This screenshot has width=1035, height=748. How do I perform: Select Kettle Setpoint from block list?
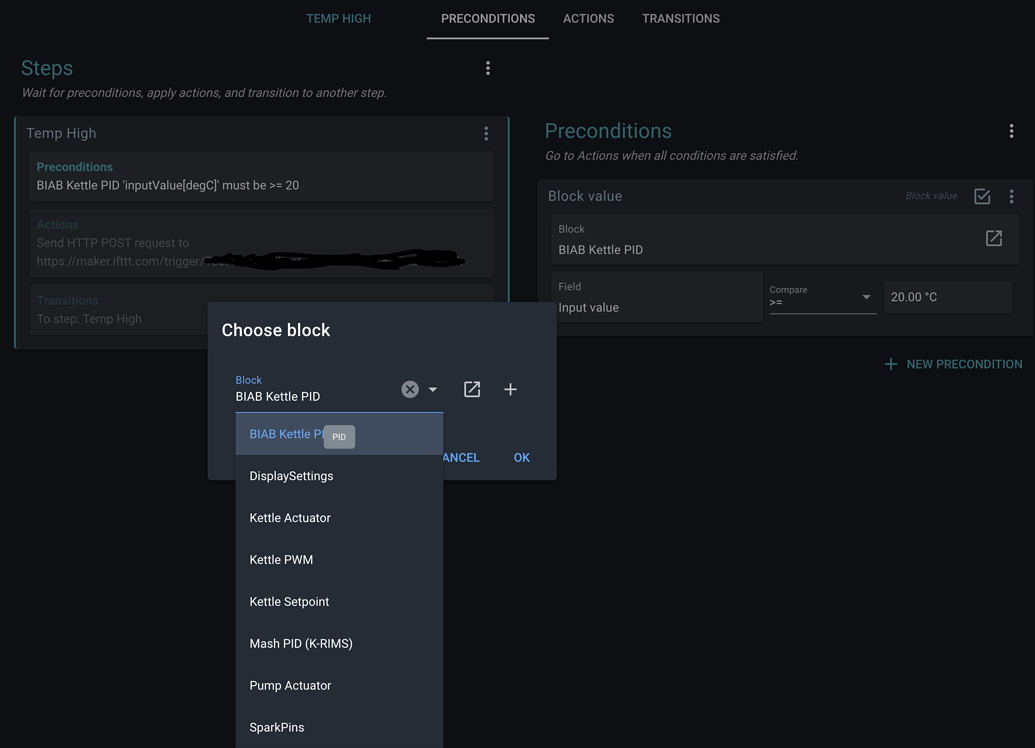(289, 602)
